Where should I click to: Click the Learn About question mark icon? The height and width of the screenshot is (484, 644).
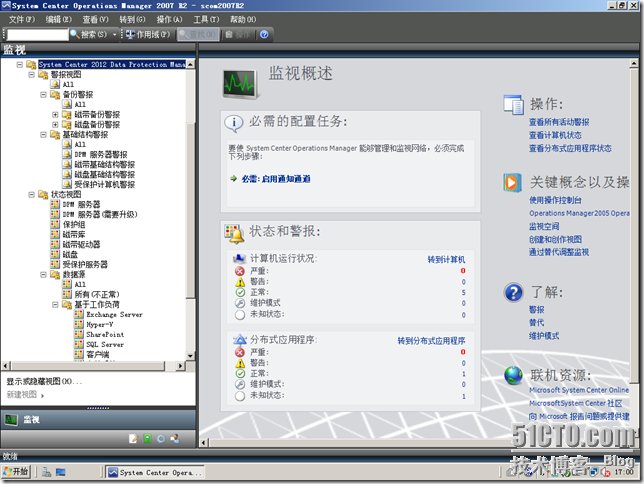tap(513, 292)
